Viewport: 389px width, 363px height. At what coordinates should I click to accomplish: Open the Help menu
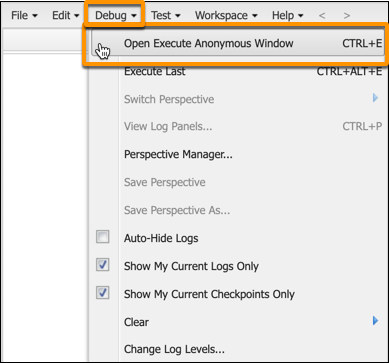(x=288, y=15)
